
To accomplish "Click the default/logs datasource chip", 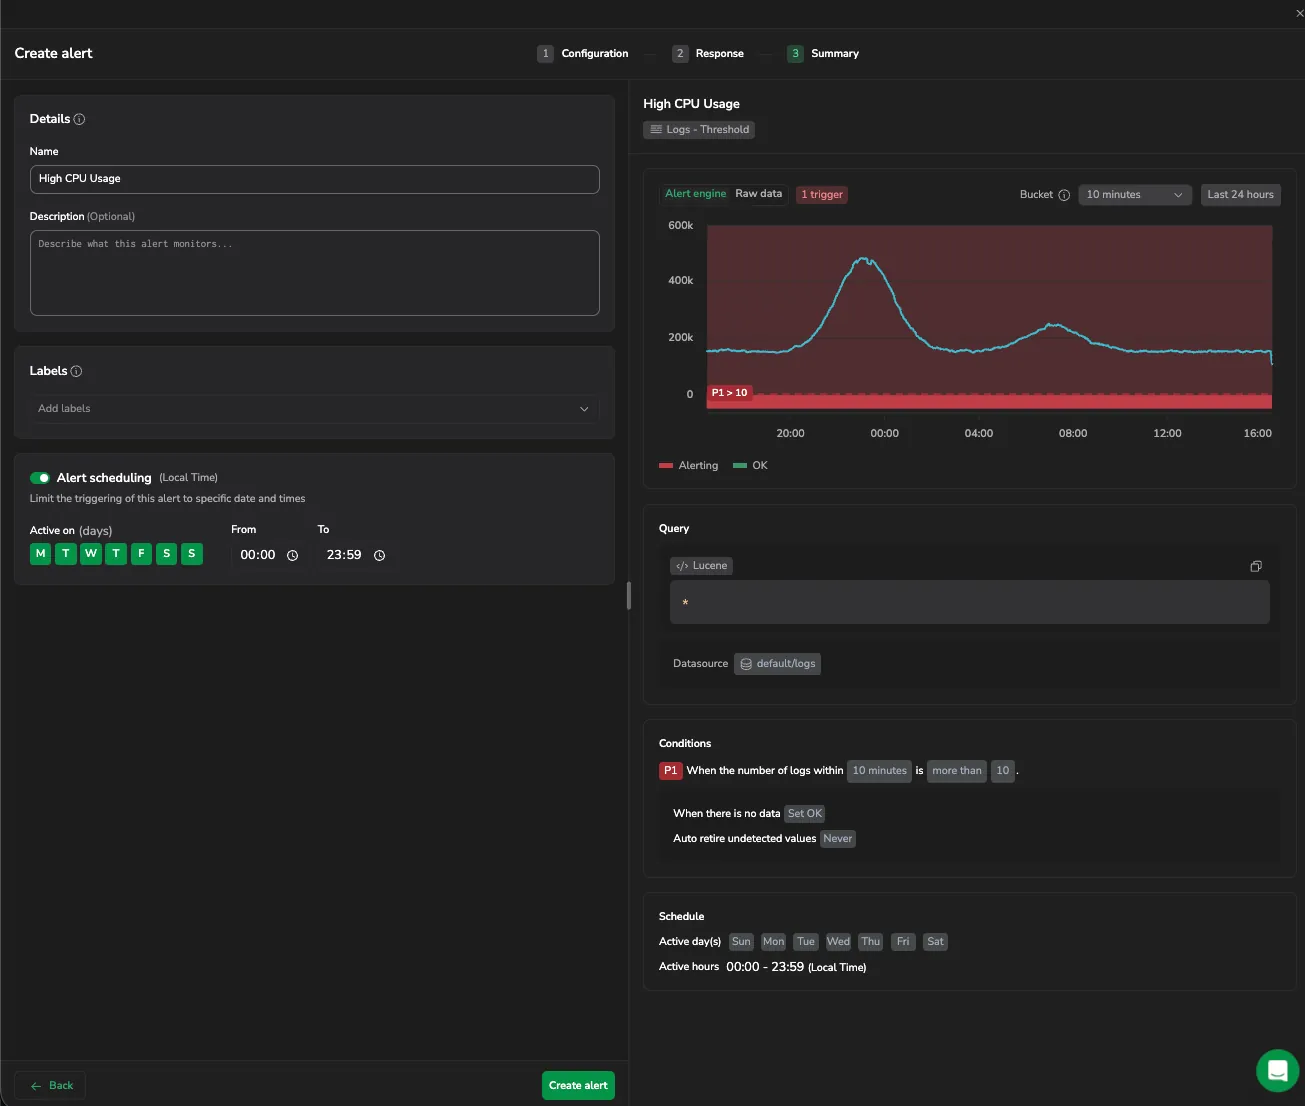I will [777, 664].
